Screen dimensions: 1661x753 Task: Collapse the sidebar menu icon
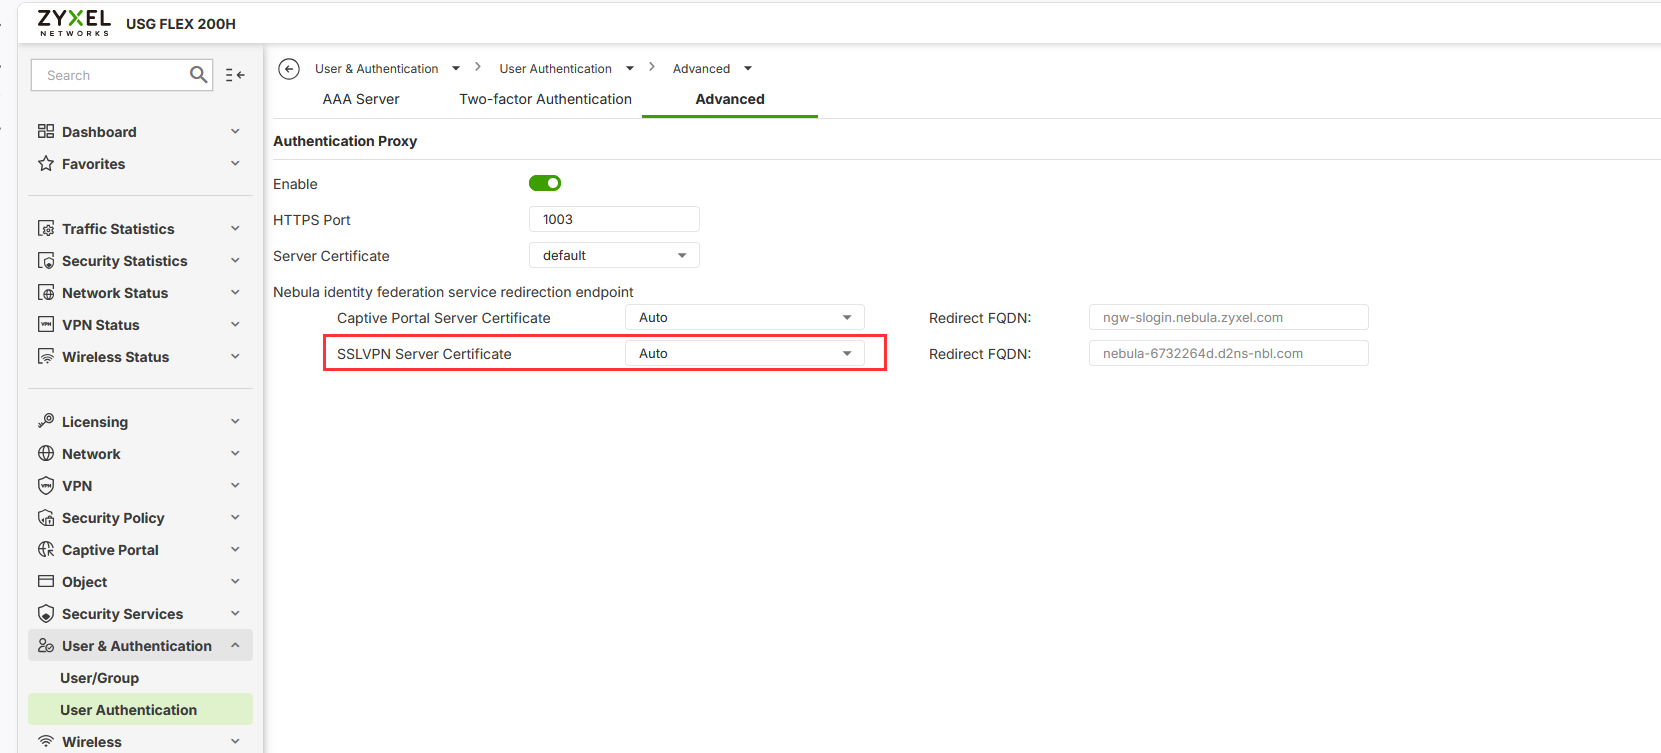pyautogui.click(x=235, y=75)
